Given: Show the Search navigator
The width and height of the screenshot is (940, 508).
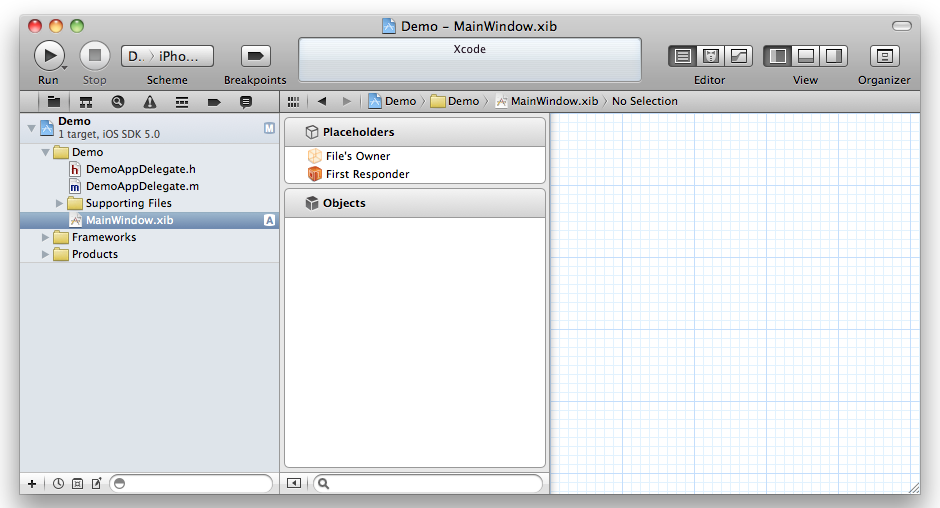Looking at the screenshot, I should point(118,101).
